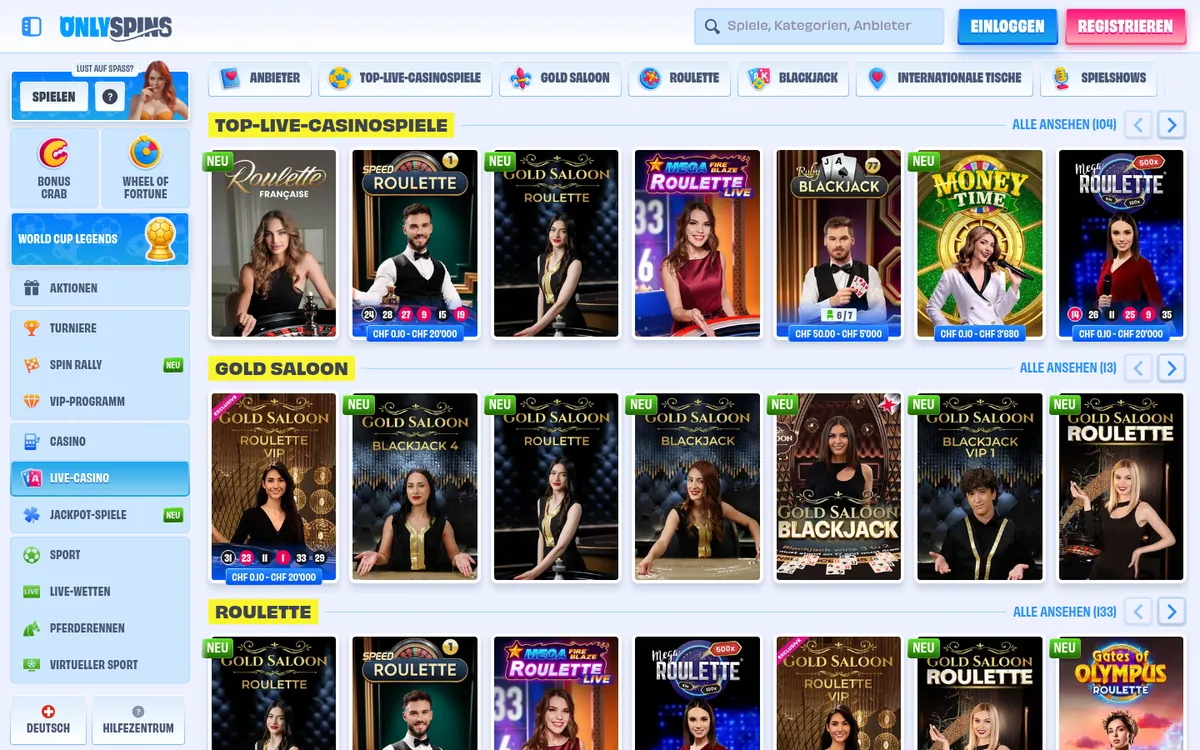Open the World Cup Legends banner
Viewport: 1200px width, 750px height.
(x=100, y=239)
